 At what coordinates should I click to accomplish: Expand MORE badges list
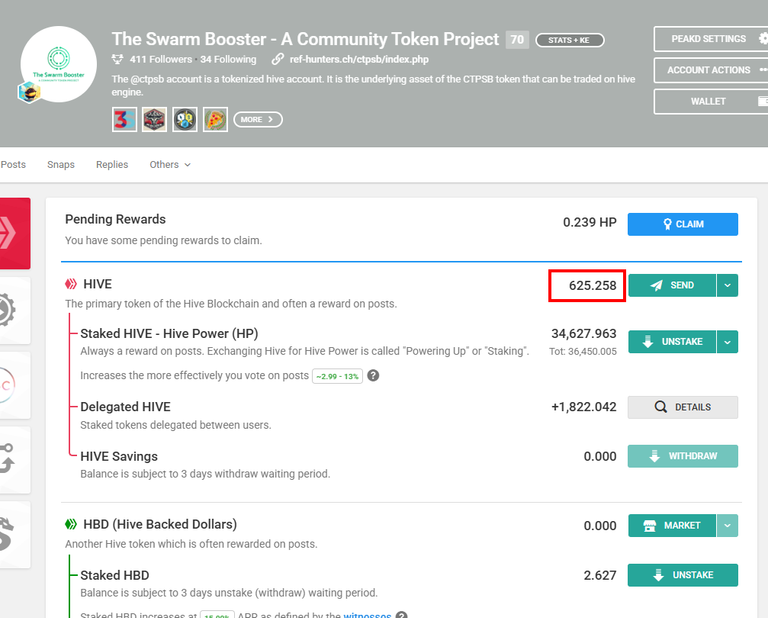[258, 119]
